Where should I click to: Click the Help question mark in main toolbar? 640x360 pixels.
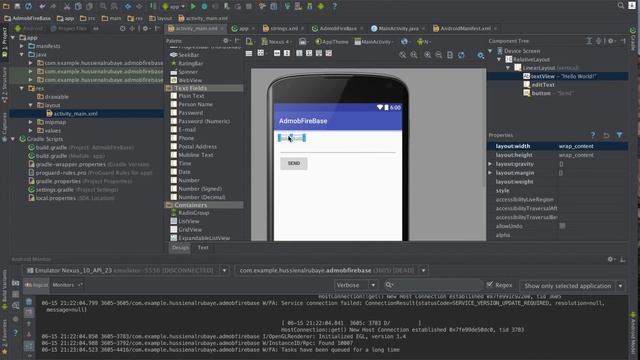[334, 6]
